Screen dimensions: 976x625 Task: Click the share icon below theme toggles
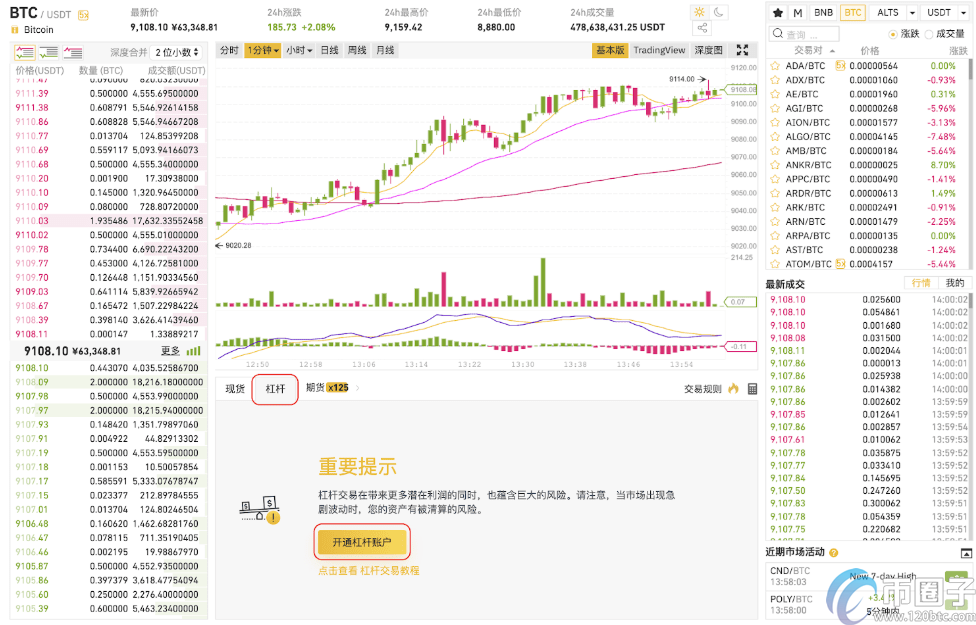click(x=702, y=28)
